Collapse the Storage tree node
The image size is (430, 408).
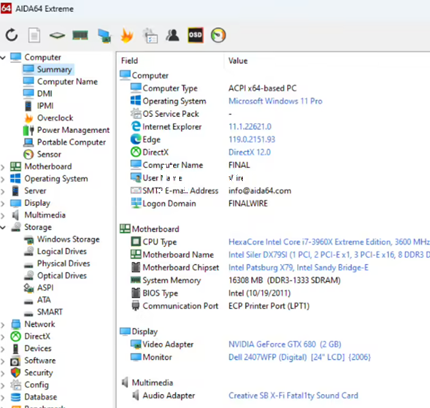coord(3,228)
